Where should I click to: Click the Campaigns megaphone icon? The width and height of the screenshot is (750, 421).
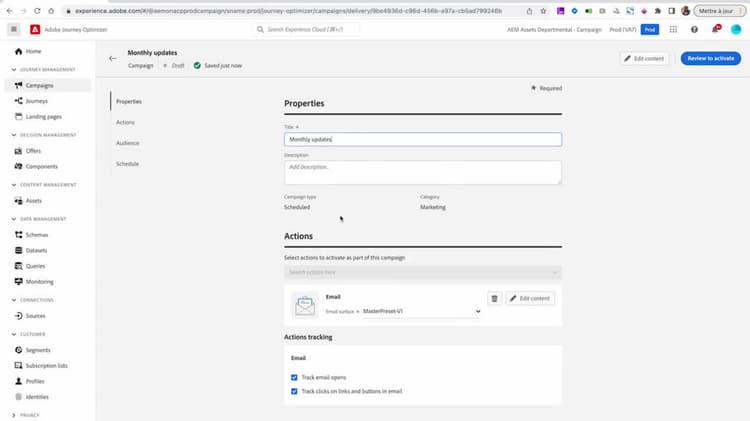19,85
